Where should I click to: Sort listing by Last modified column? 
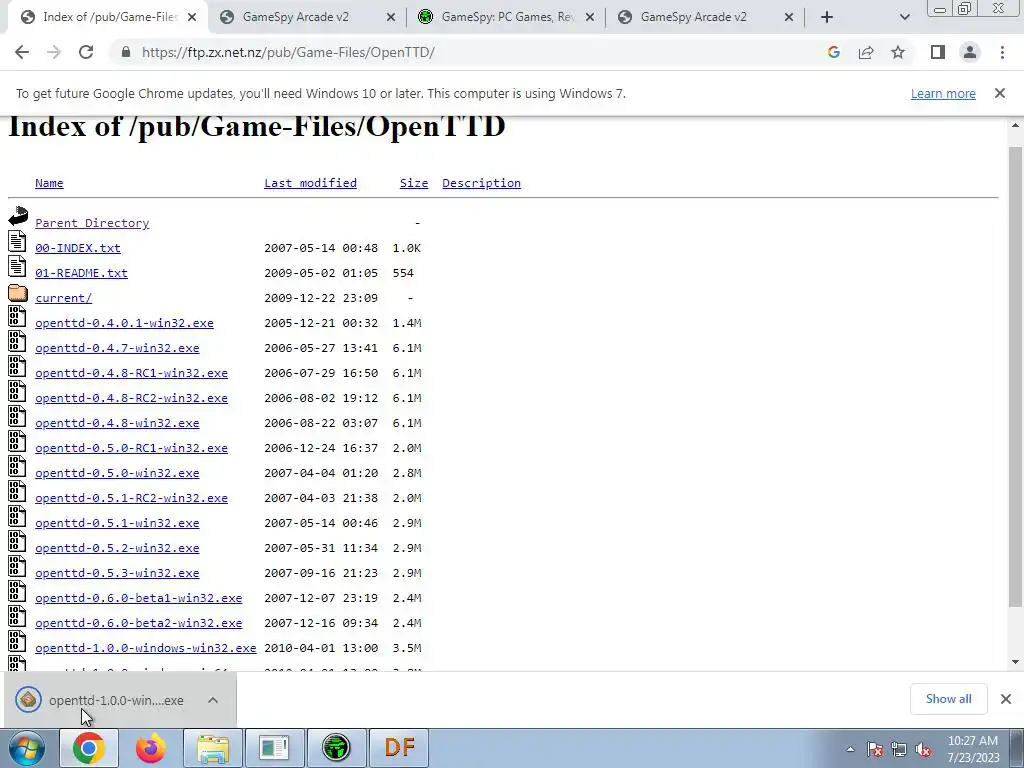tap(310, 183)
